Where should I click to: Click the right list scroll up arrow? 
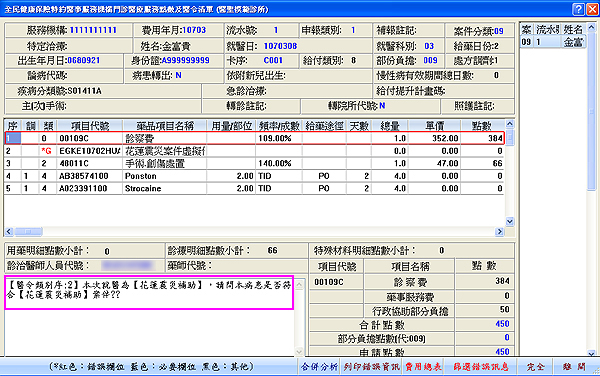592,27
